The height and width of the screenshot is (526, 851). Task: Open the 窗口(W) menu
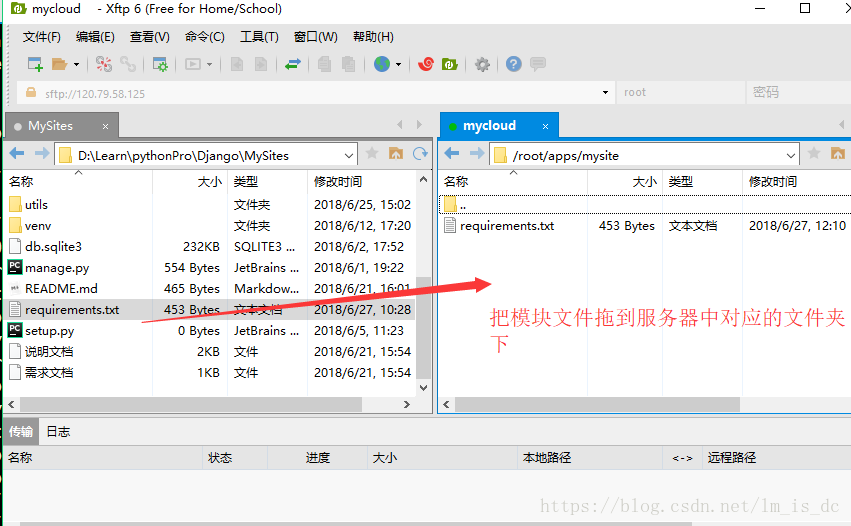coord(315,37)
